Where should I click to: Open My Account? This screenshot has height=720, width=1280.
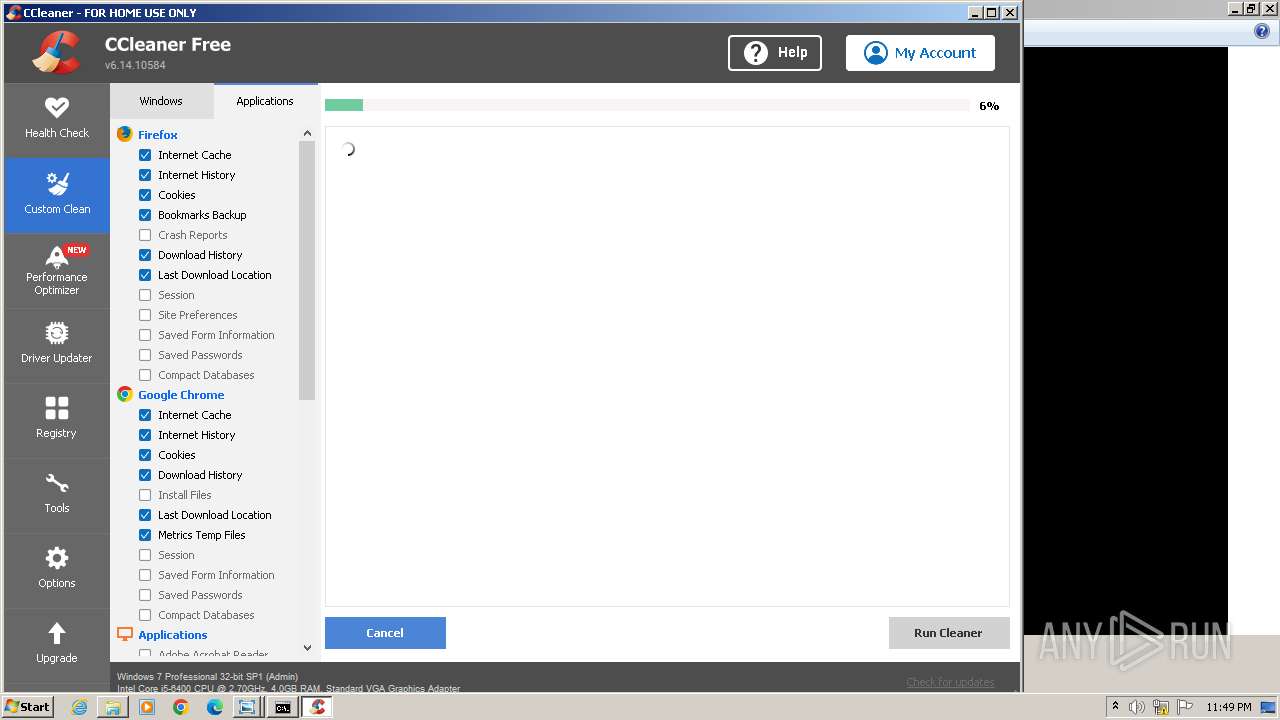(920, 53)
